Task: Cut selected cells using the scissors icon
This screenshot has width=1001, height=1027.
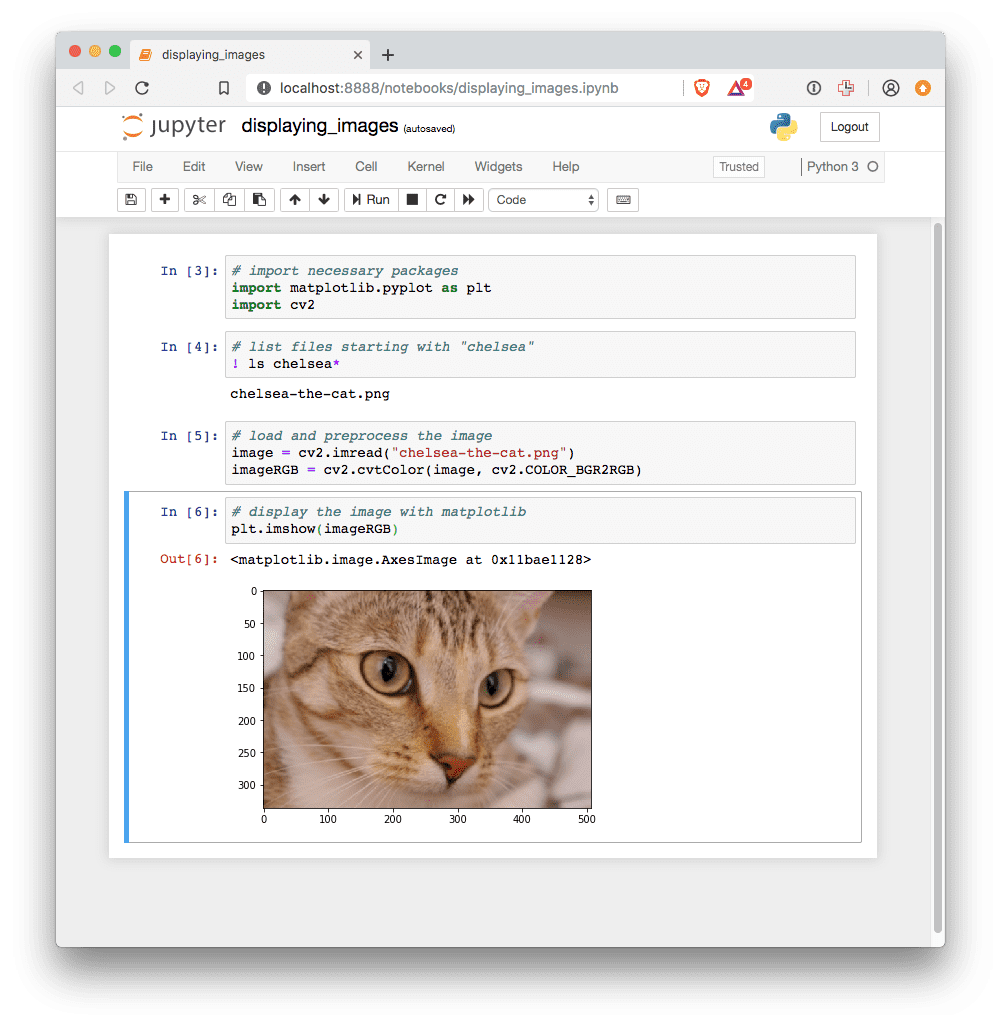Action: tap(198, 200)
